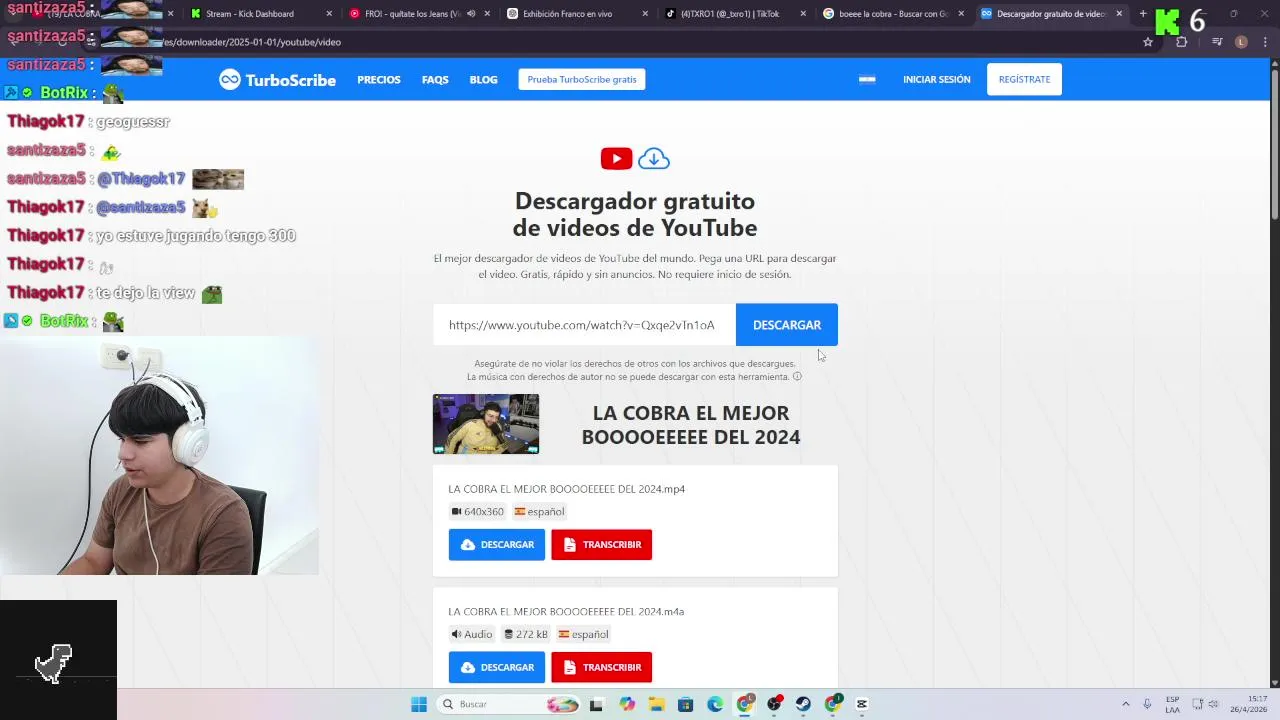This screenshot has width=1280, height=720.
Task: Open the ESP LAA keyboard language indicator
Action: pos(1172,704)
